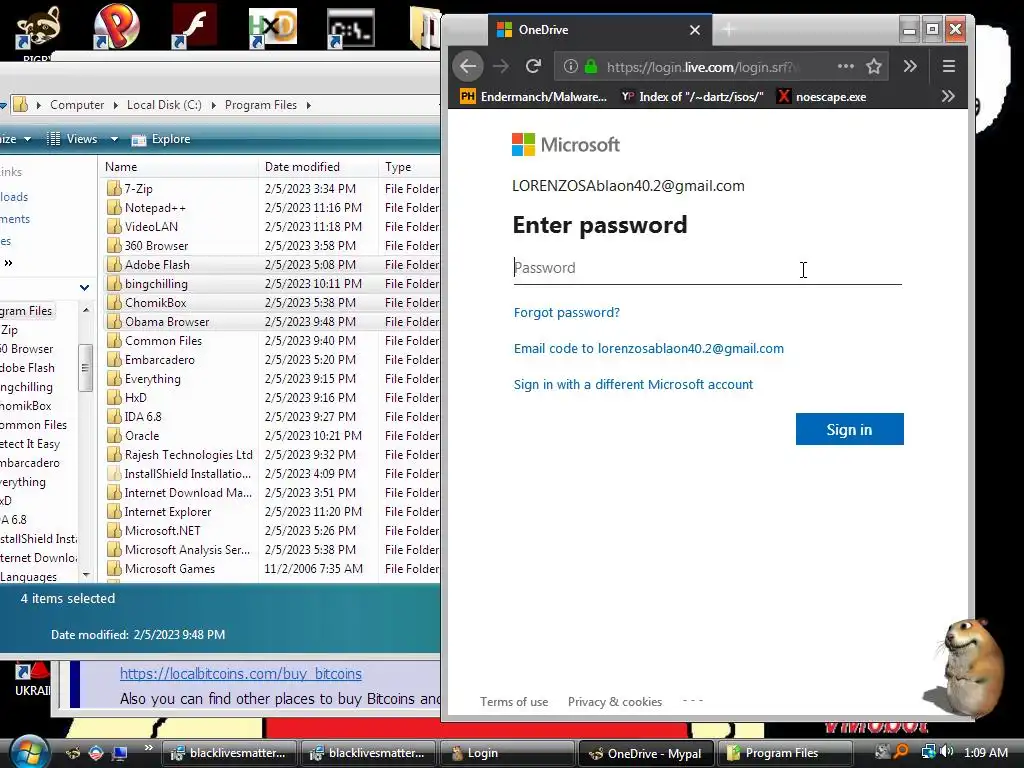
Task: Collapse the Folders pane chevron
Action: coord(84,287)
